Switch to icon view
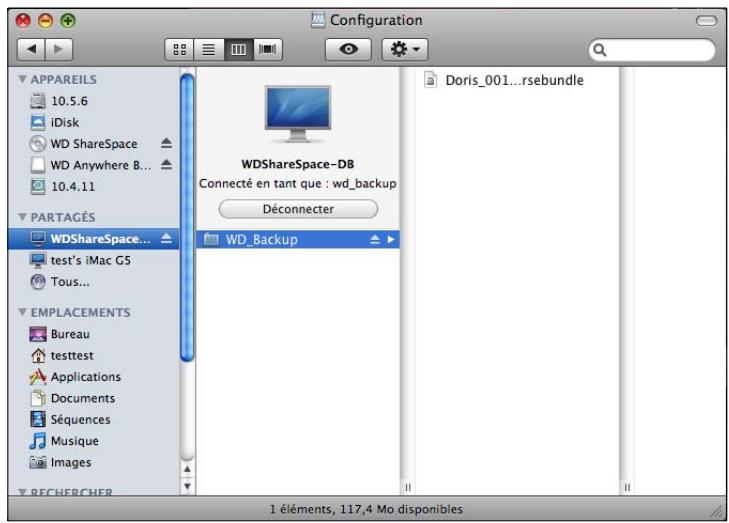This screenshot has height=523, width=729. coord(179,49)
